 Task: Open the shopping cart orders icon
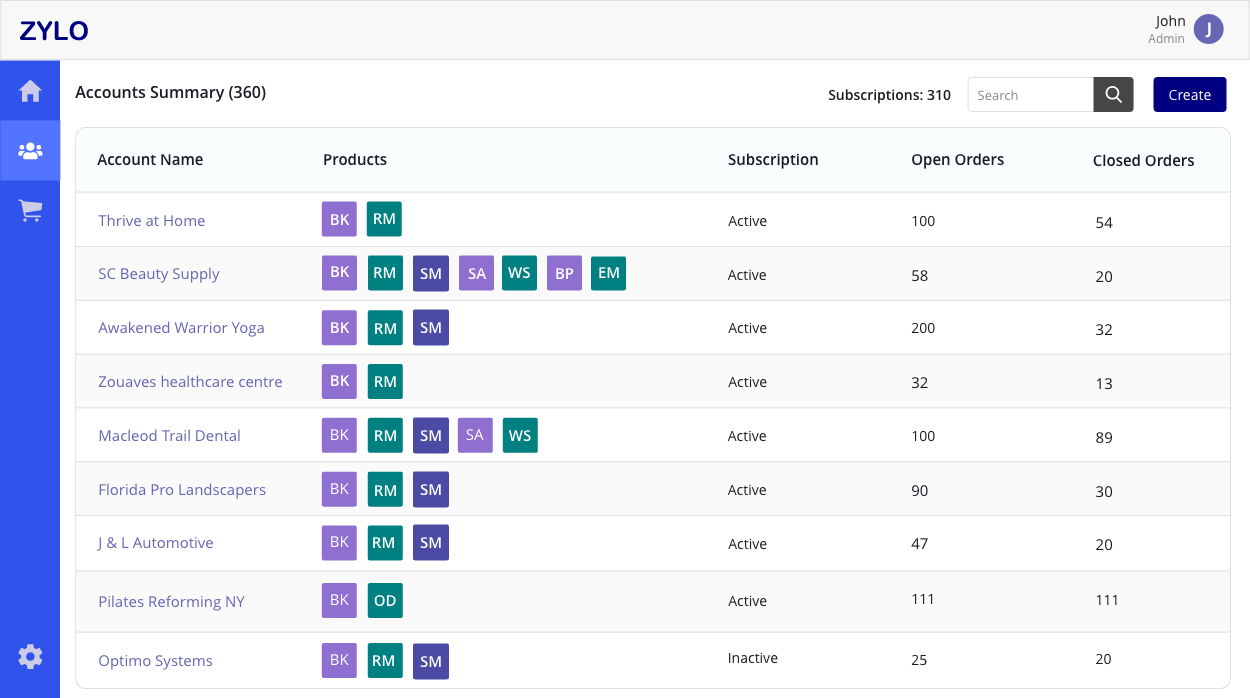[x=30, y=211]
